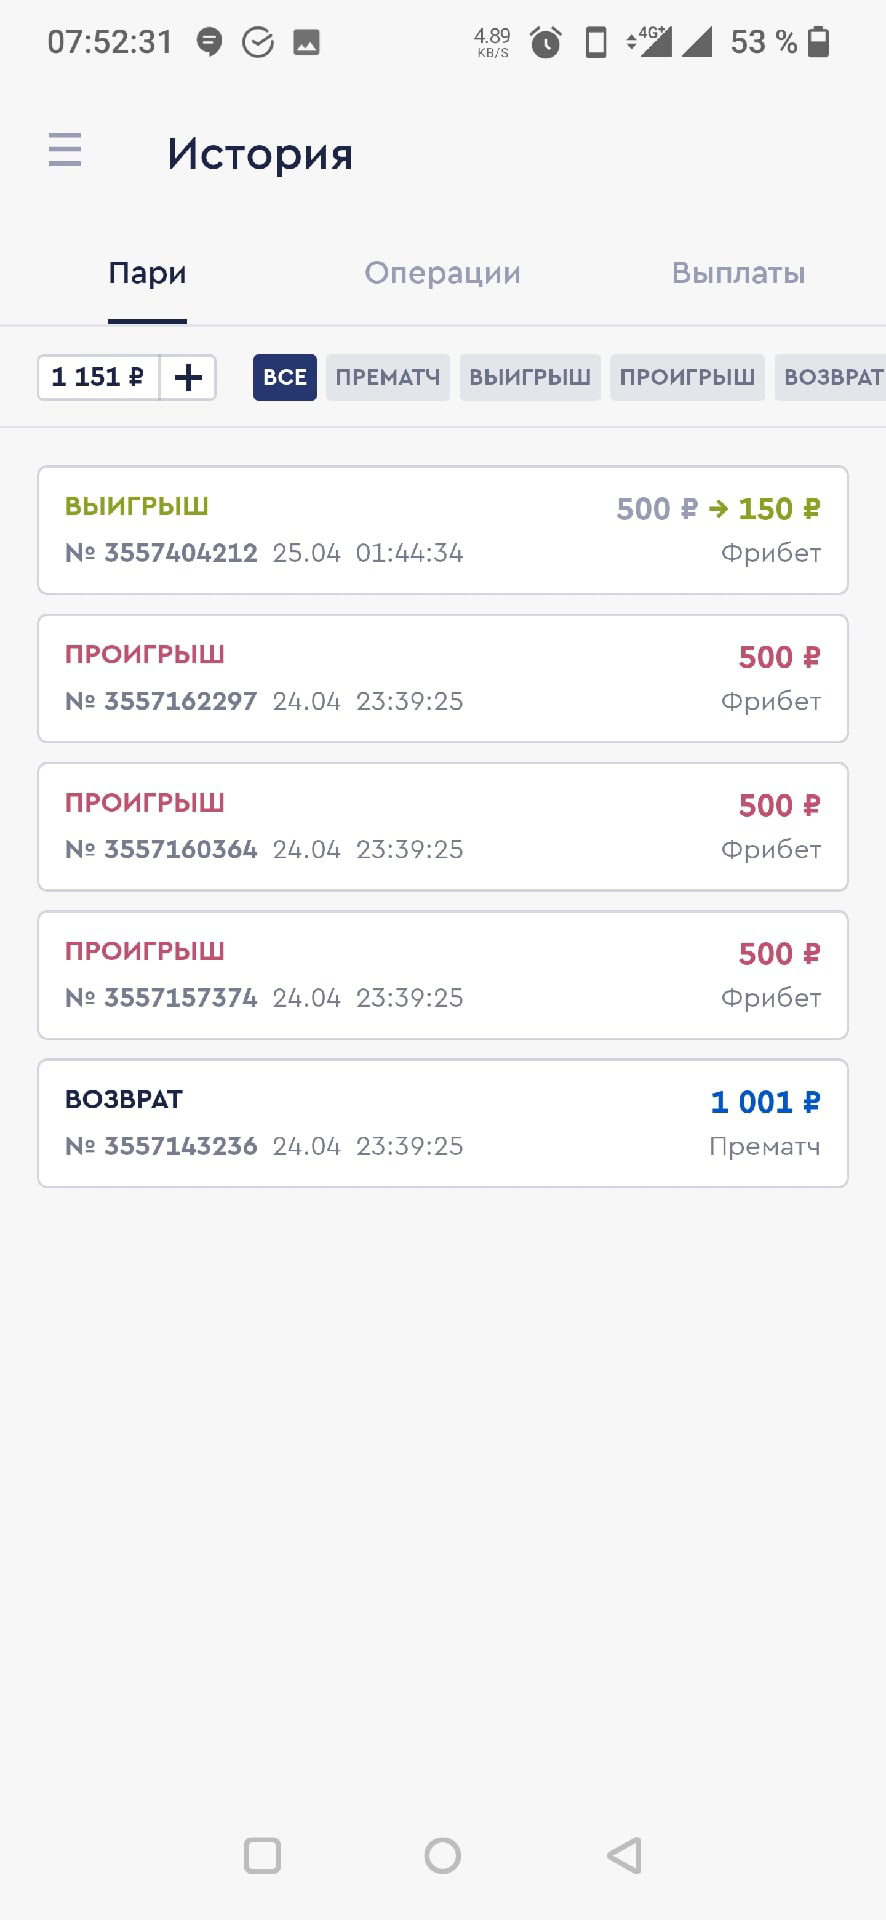Enable the ВСЕ filter chip

pos(285,377)
